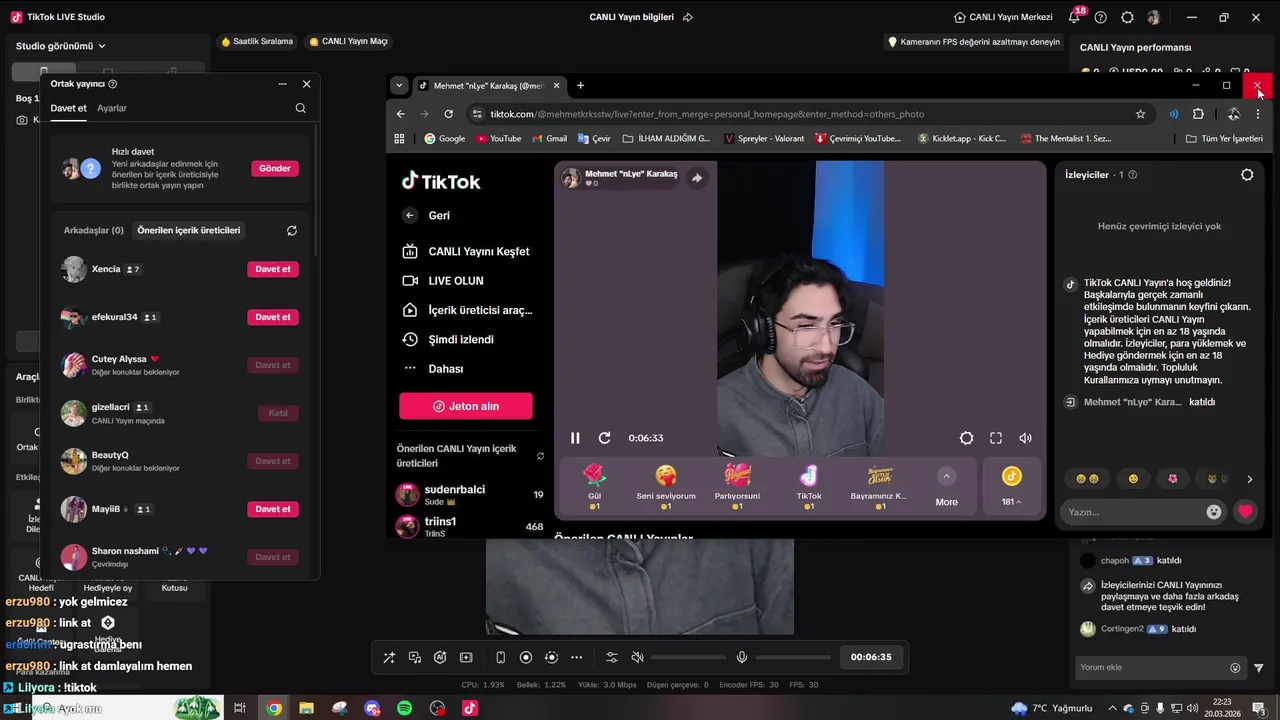This screenshot has height=720, width=1280.
Task: Open magic effects wand in bottom toolbar
Action: pyautogui.click(x=389, y=657)
